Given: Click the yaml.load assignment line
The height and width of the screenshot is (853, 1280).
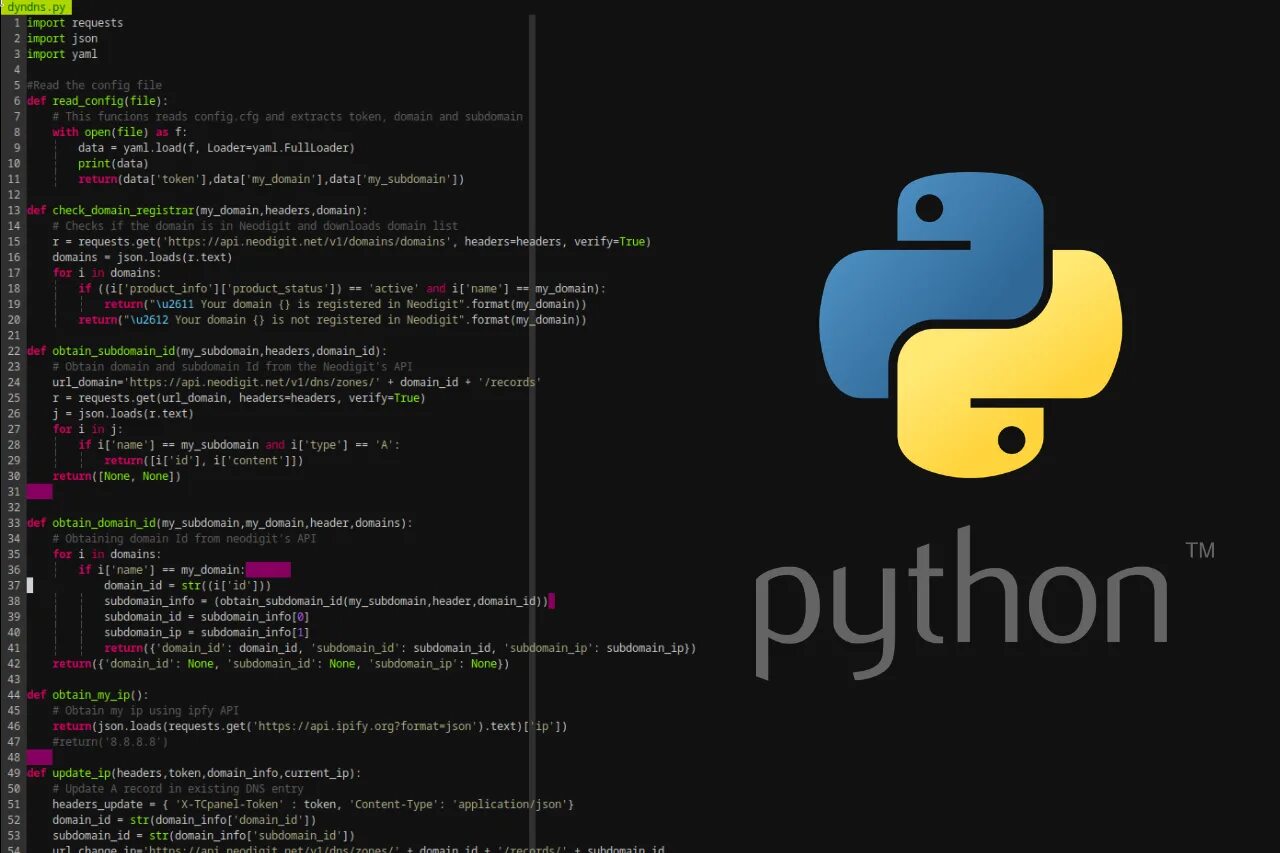Looking at the screenshot, I should 216,148.
